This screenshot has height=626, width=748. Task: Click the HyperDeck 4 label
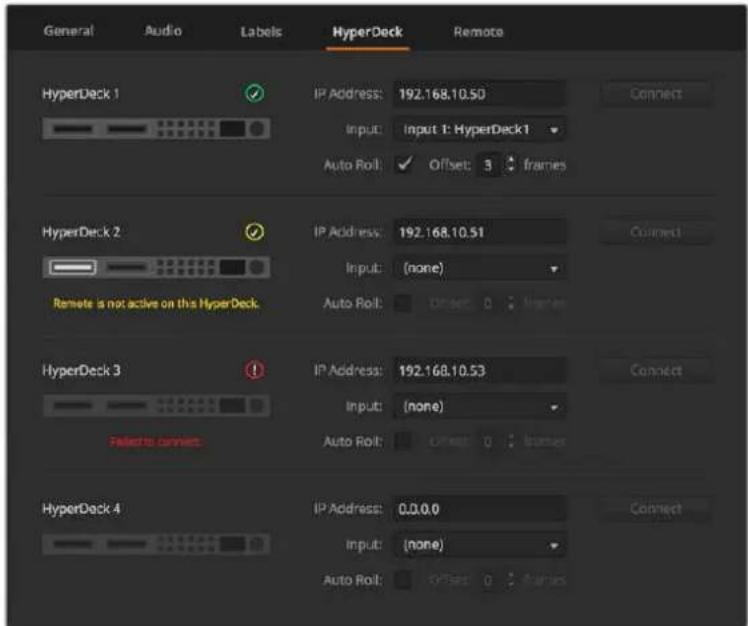click(x=81, y=509)
